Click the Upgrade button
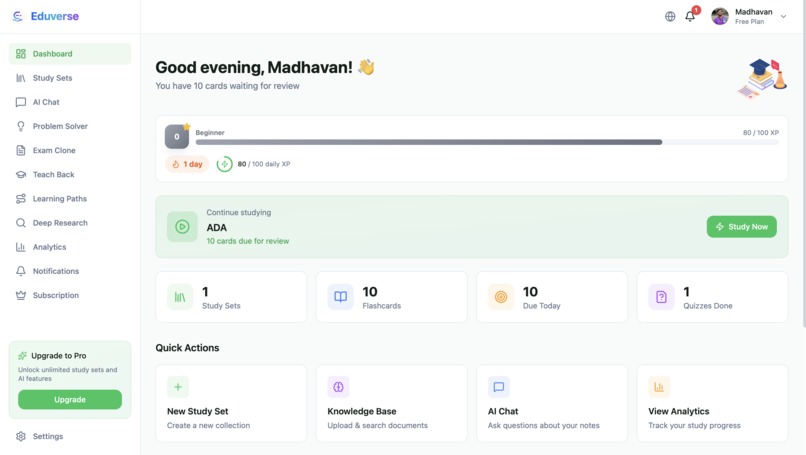Viewport: 806px width, 455px height. click(70, 399)
